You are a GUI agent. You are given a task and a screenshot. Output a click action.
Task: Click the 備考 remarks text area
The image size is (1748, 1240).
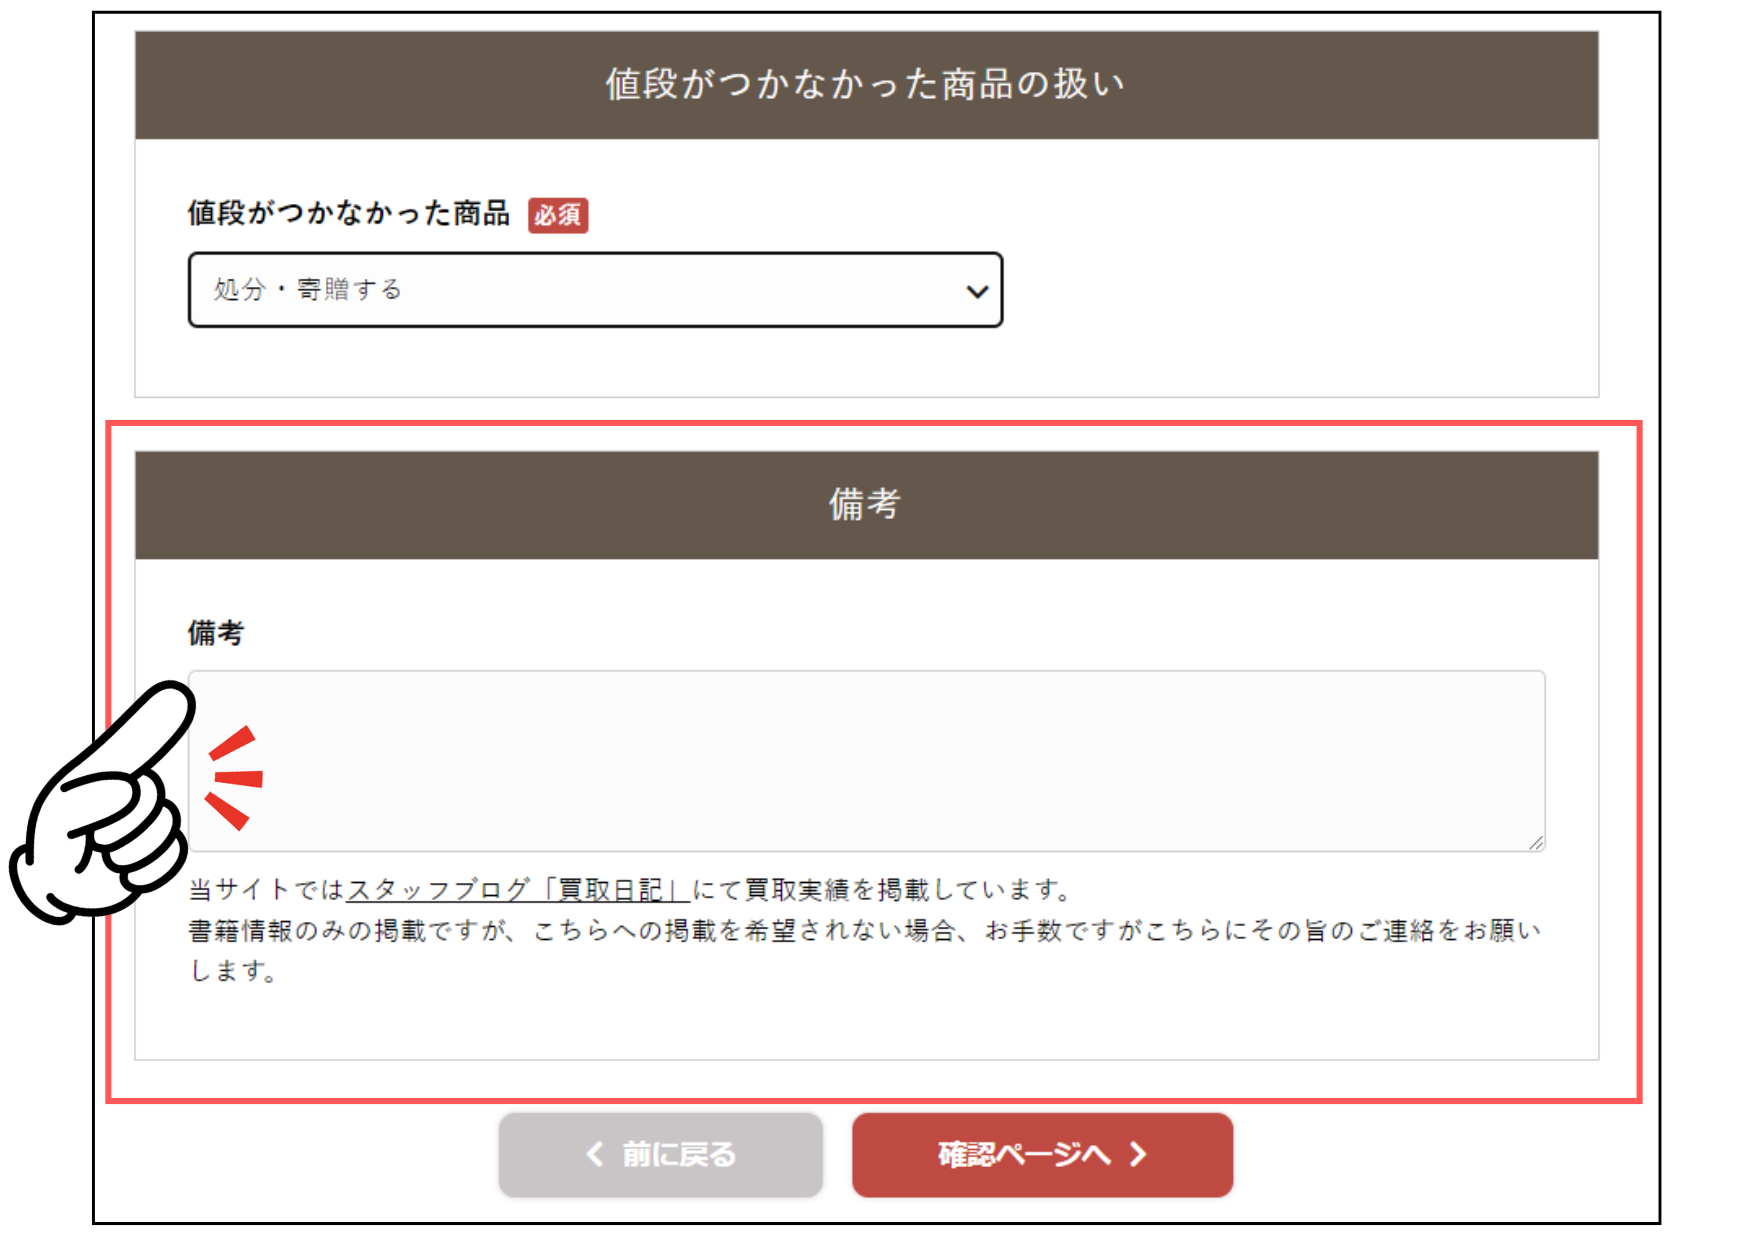click(x=866, y=760)
